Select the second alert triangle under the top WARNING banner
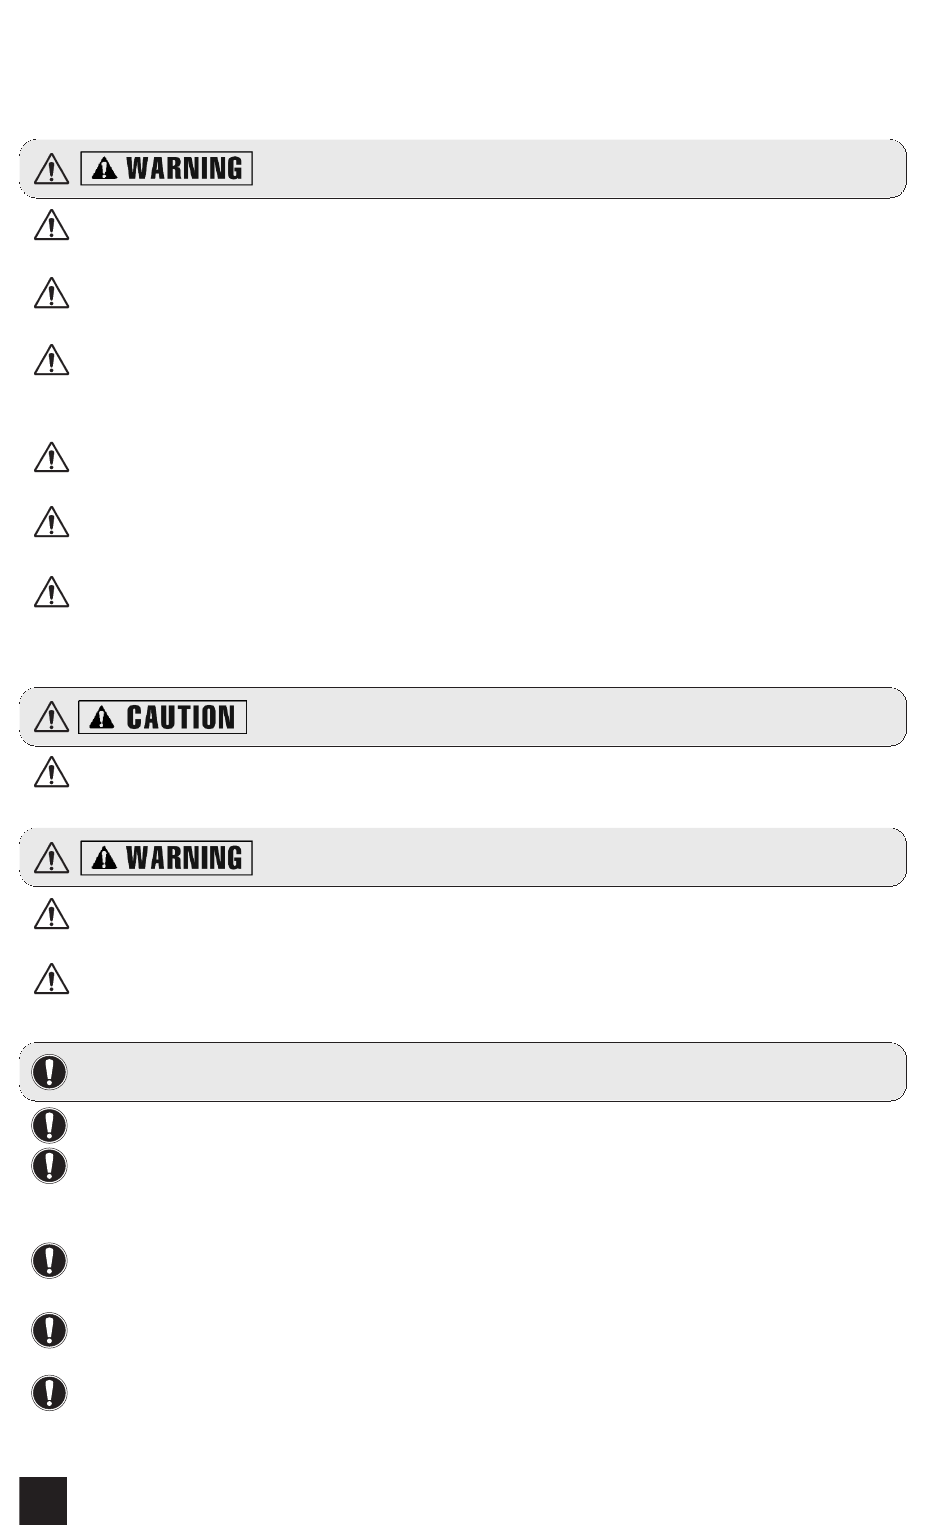Screen dimensions: 950x1525 coord(51,293)
